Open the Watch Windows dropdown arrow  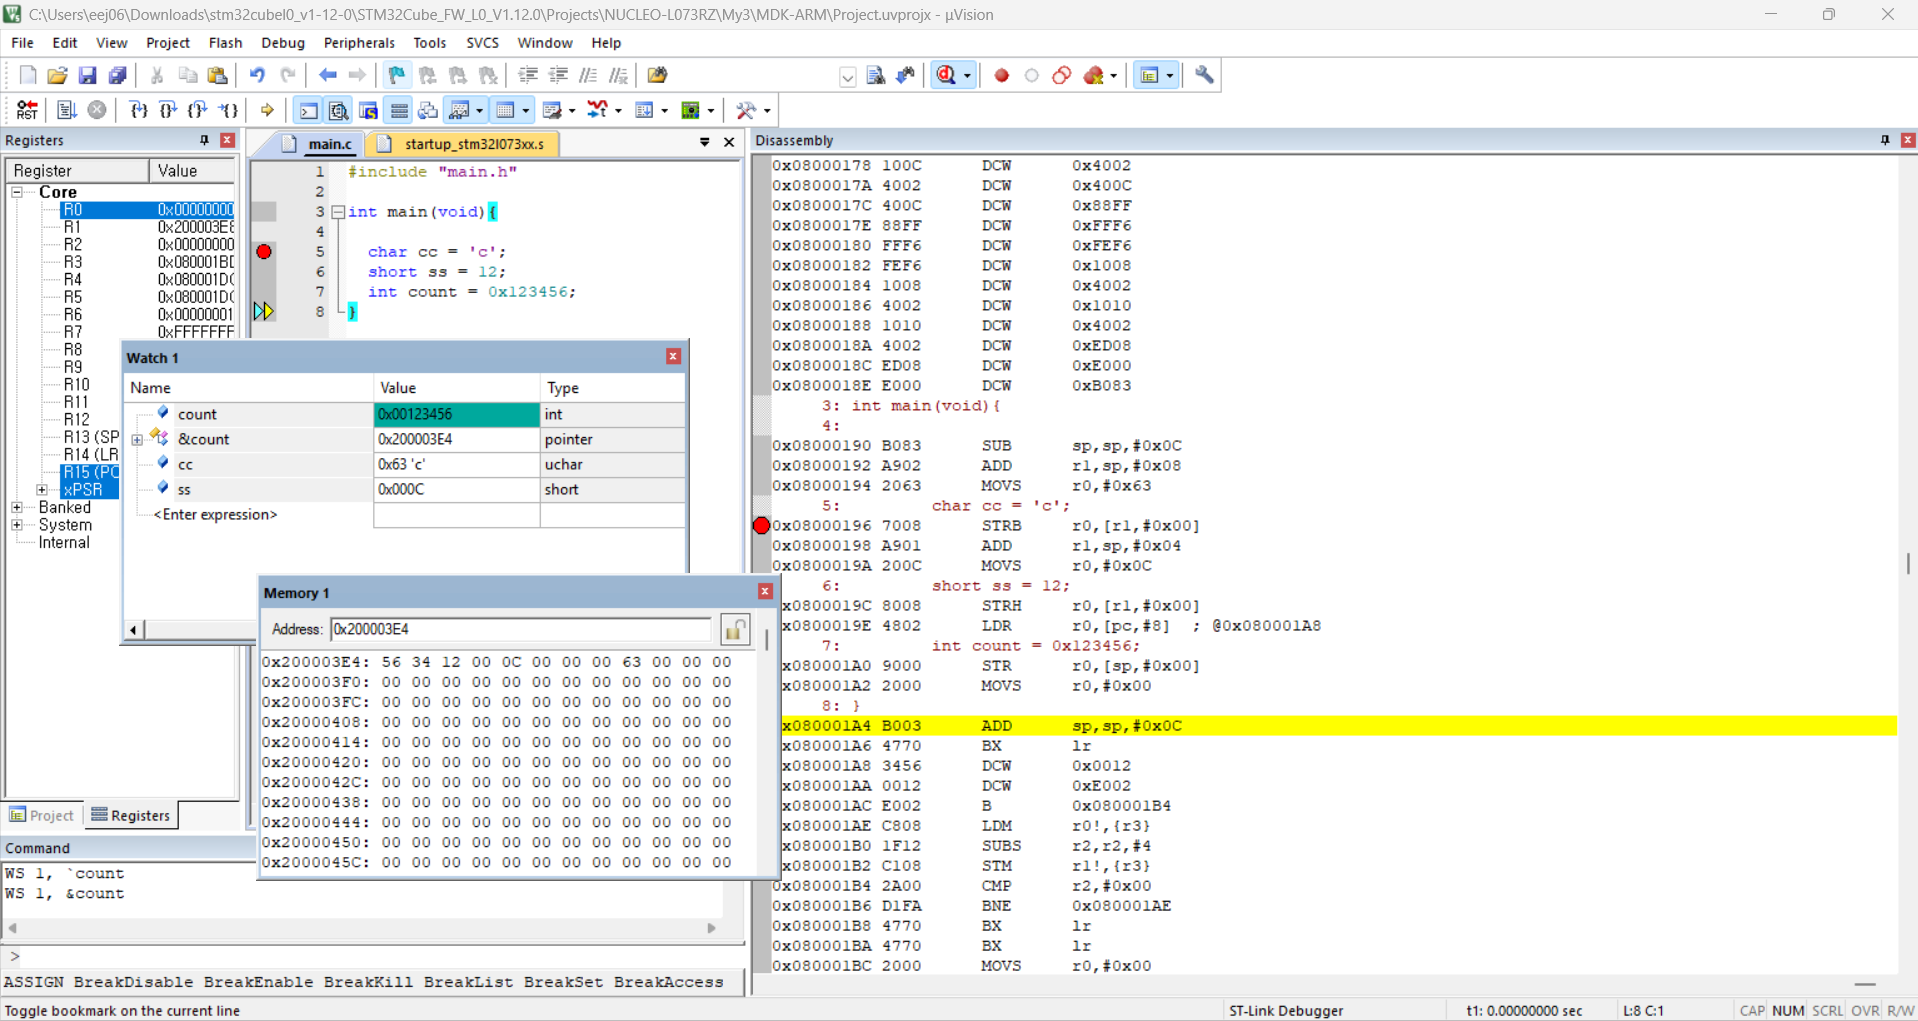(x=480, y=111)
